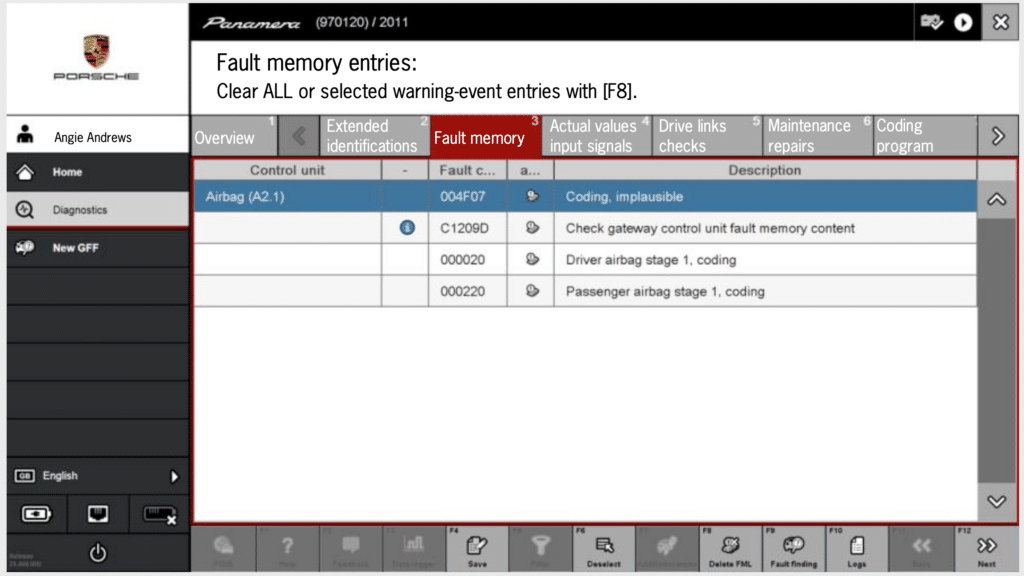Viewport: 1024px width, 576px height.
Task: Click fault code 000220
Action: 462,291
